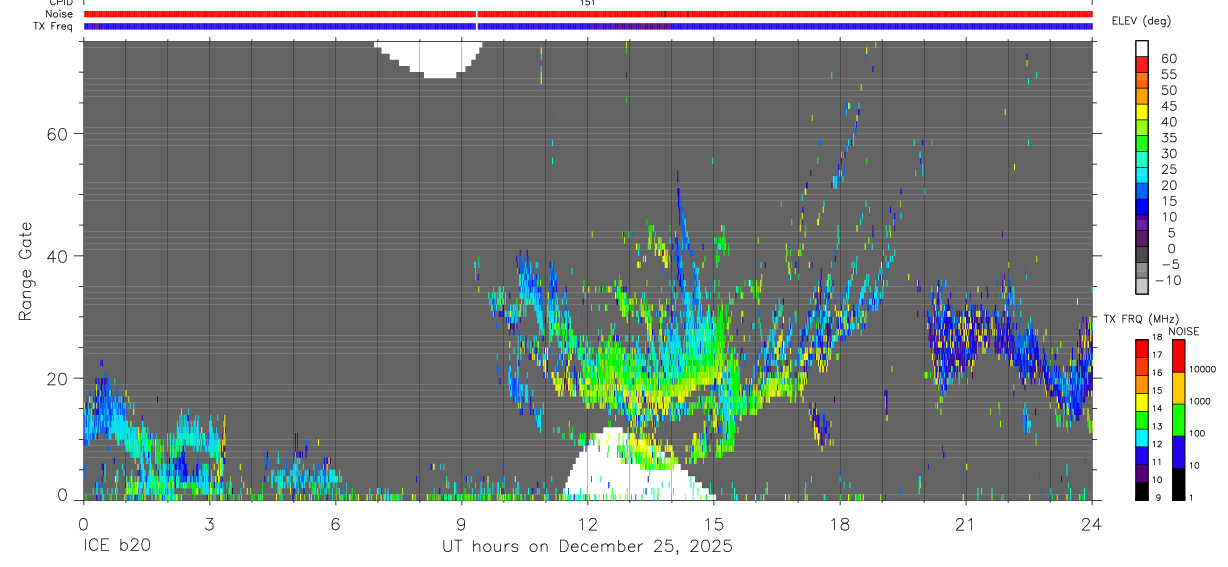Click the CPID value 151
This screenshot has width=1228, height=567.
coord(588,3)
